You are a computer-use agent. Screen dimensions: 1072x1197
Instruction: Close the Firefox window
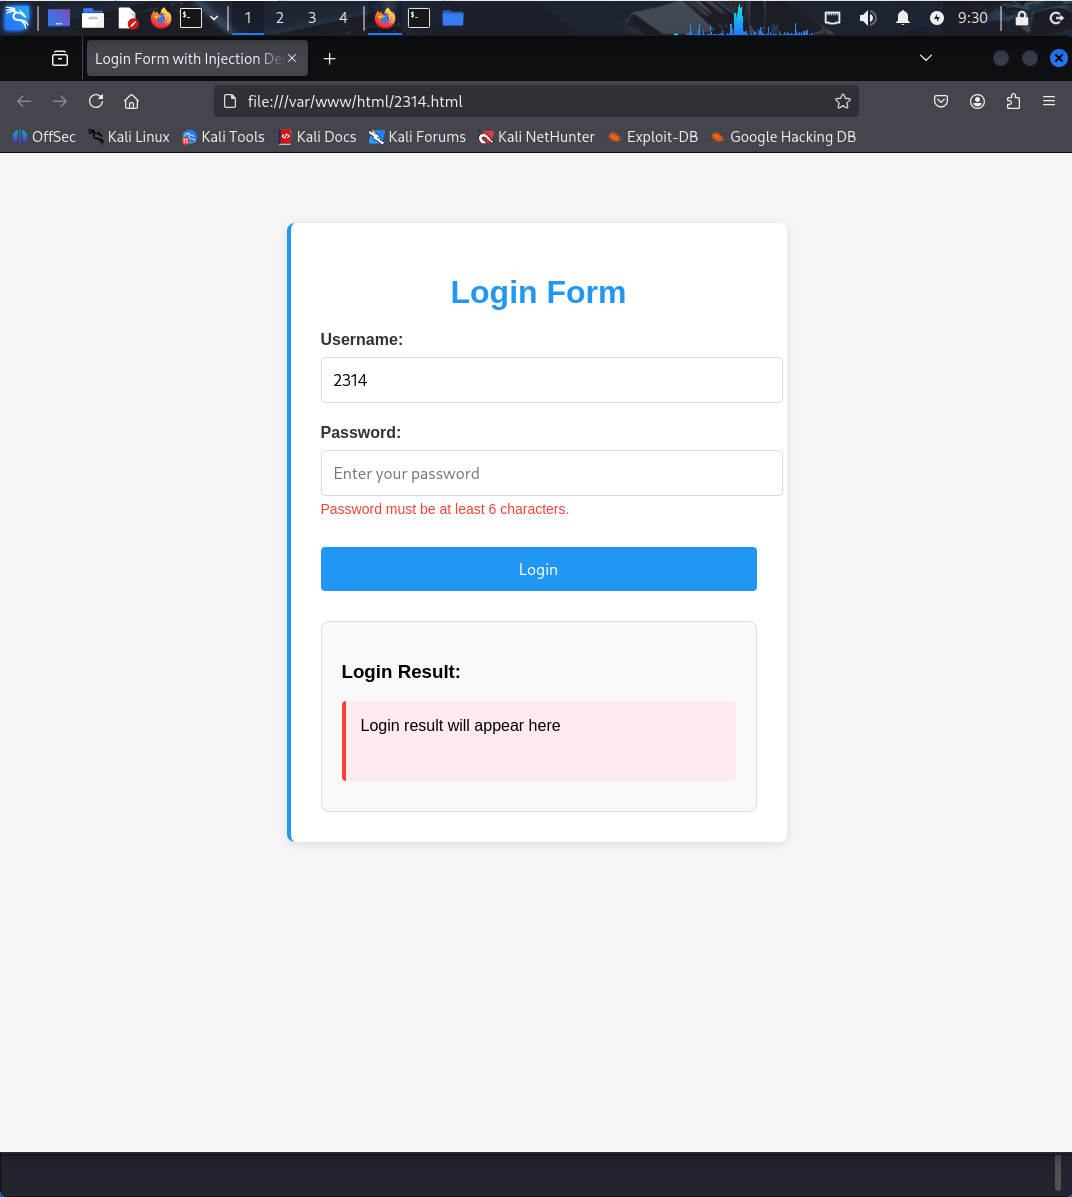(1058, 58)
